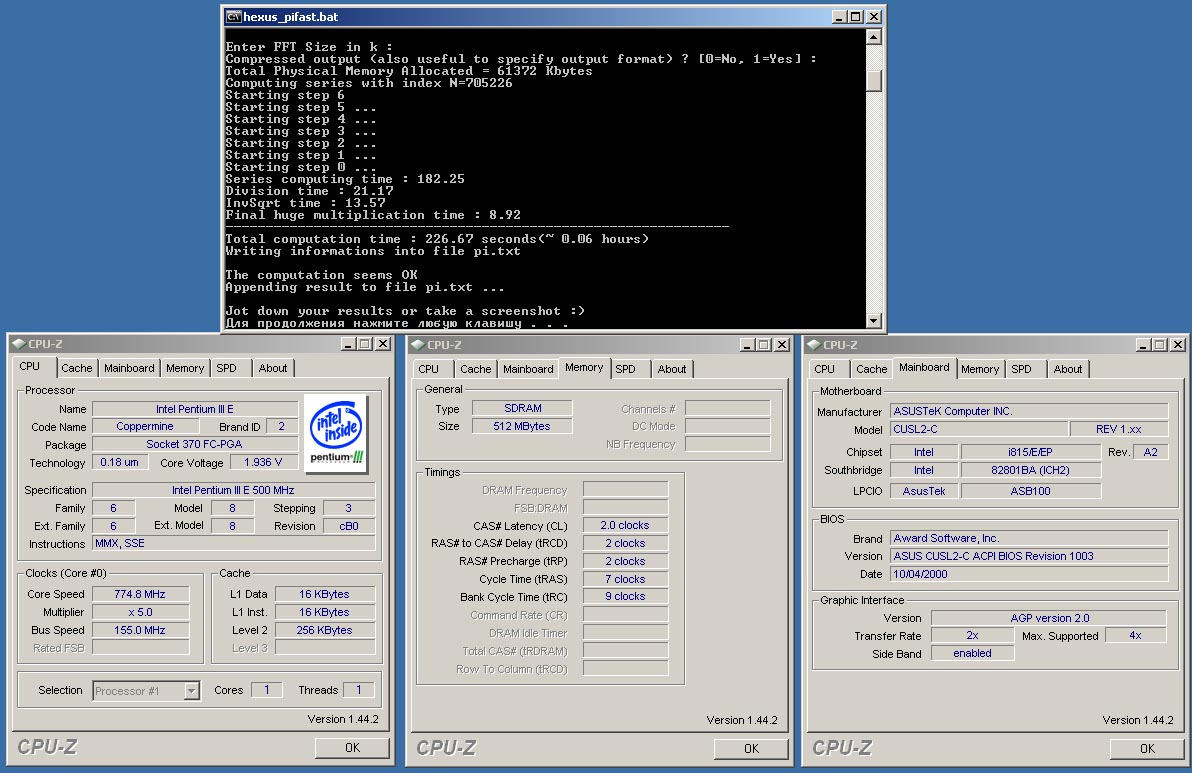Click the Core Speed value 774.8 MHz
1192x773 pixels.
(140, 594)
